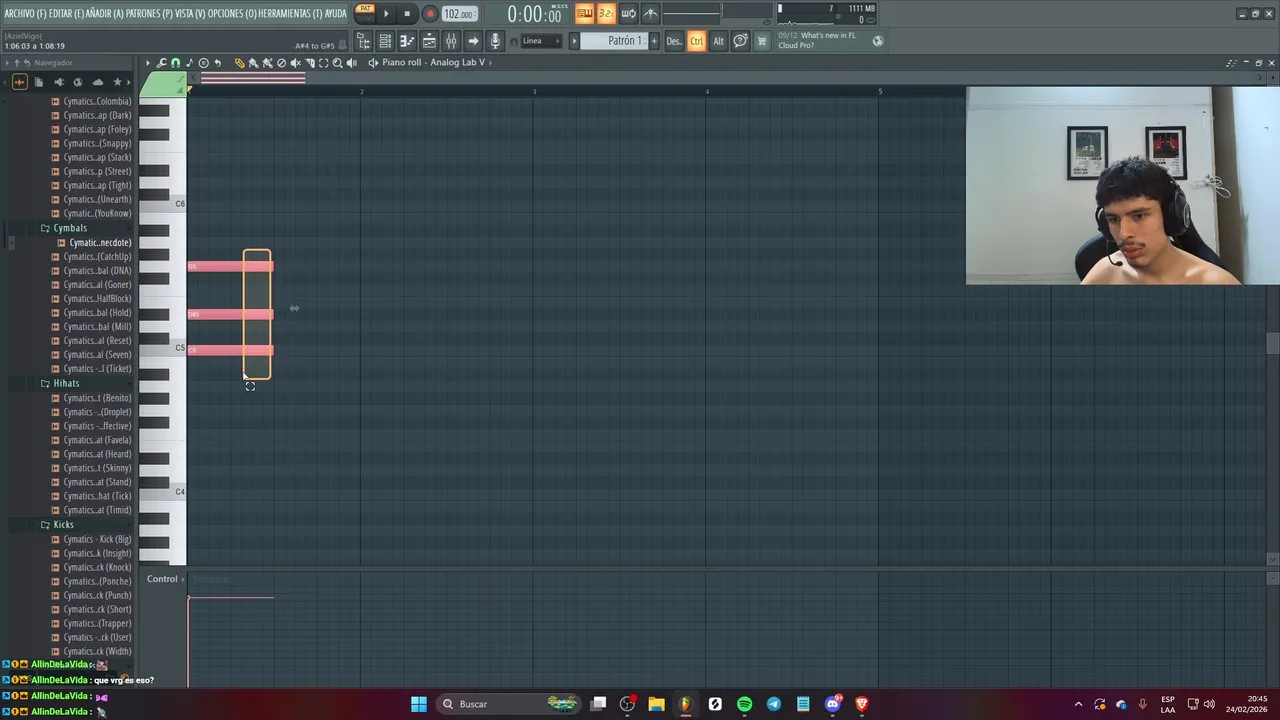Click the Alt button

(x=718, y=41)
